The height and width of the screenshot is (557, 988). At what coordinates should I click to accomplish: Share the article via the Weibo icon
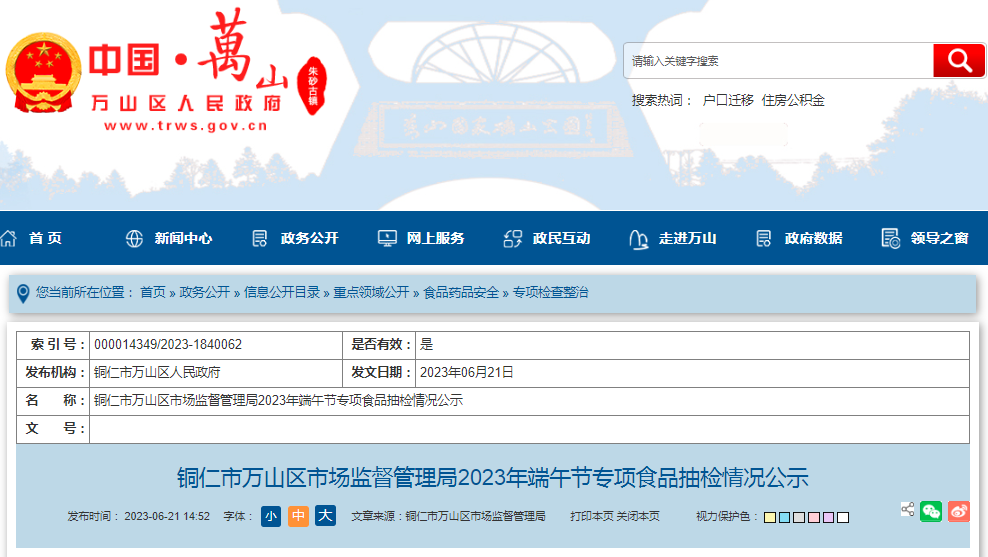[959, 511]
